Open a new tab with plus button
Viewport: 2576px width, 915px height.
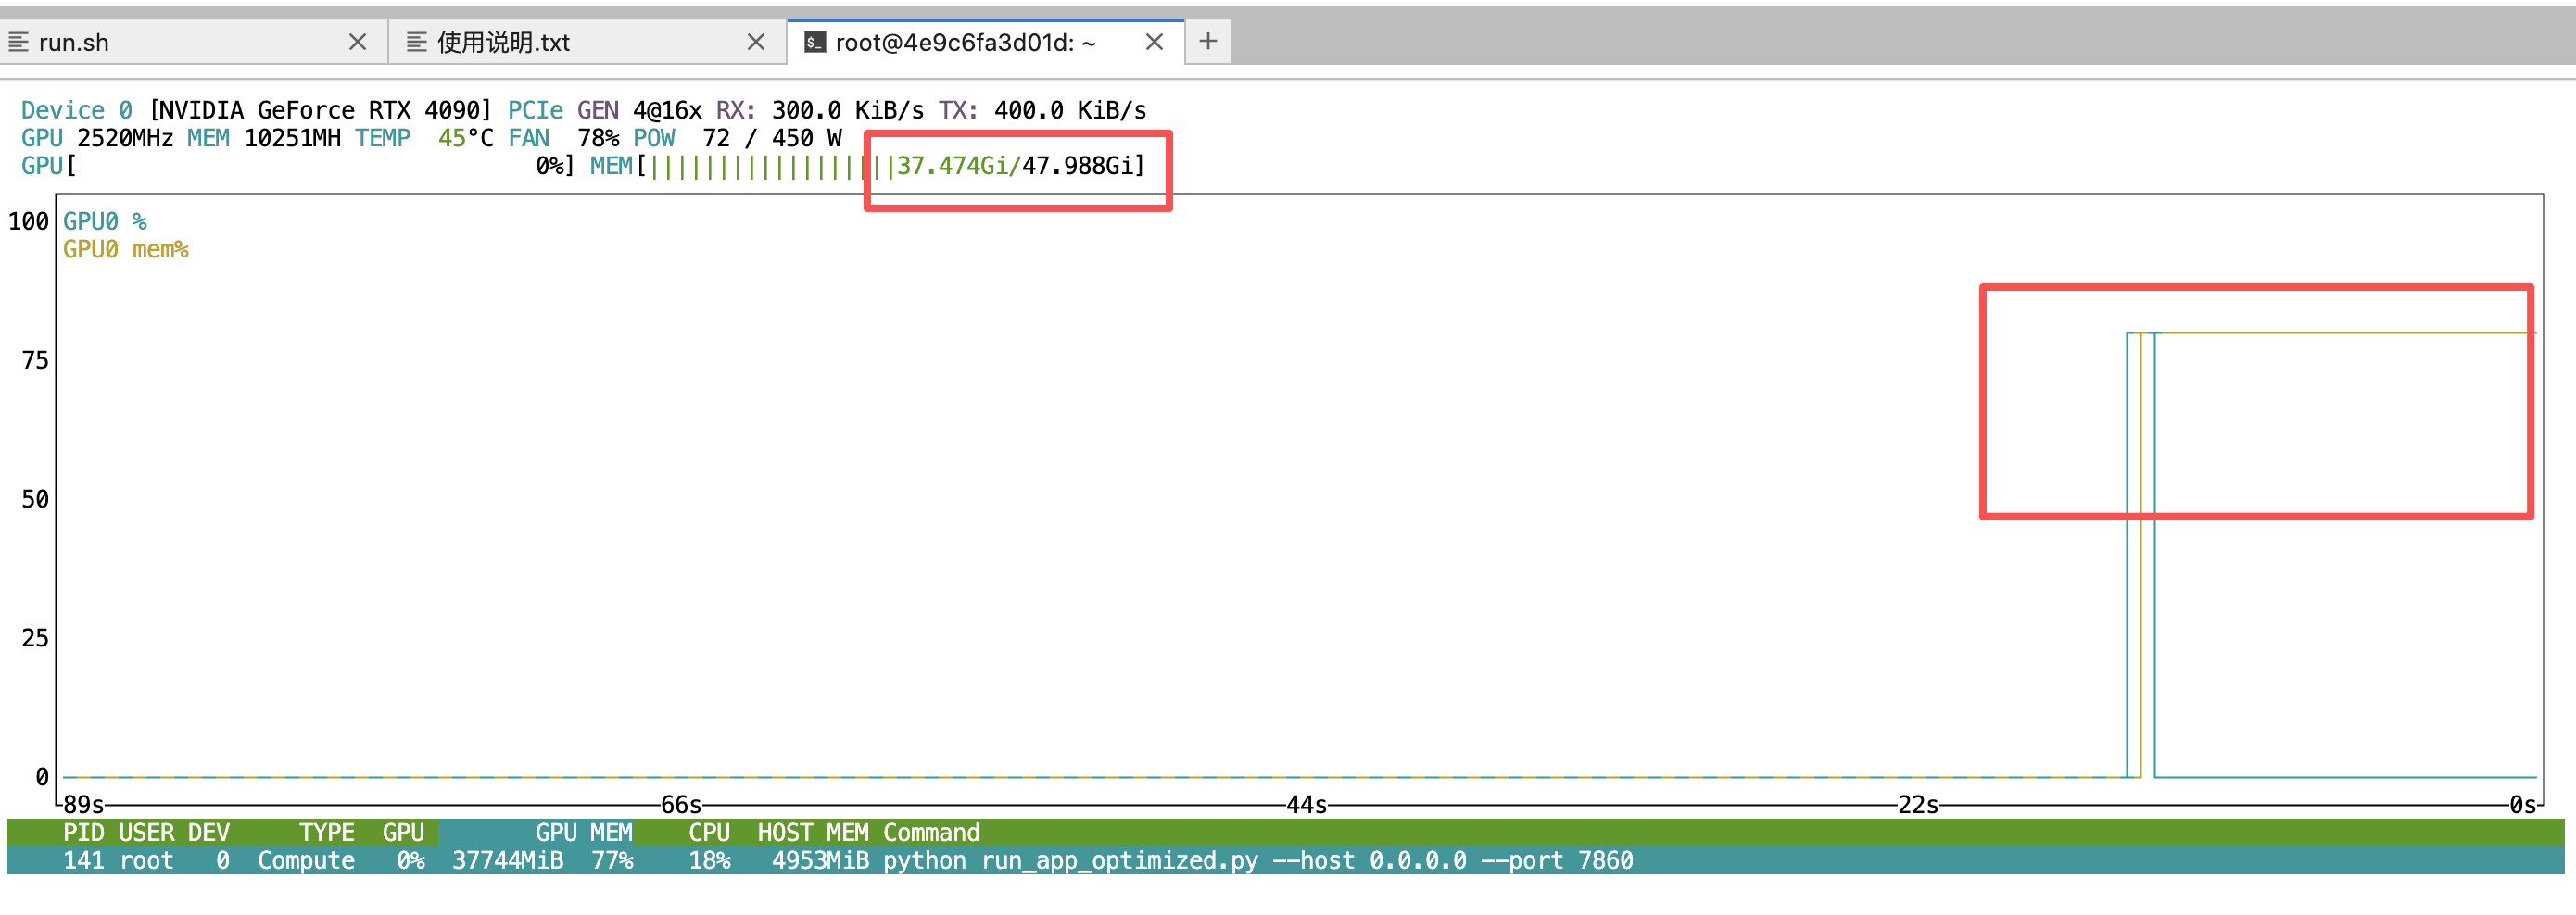(x=1208, y=41)
